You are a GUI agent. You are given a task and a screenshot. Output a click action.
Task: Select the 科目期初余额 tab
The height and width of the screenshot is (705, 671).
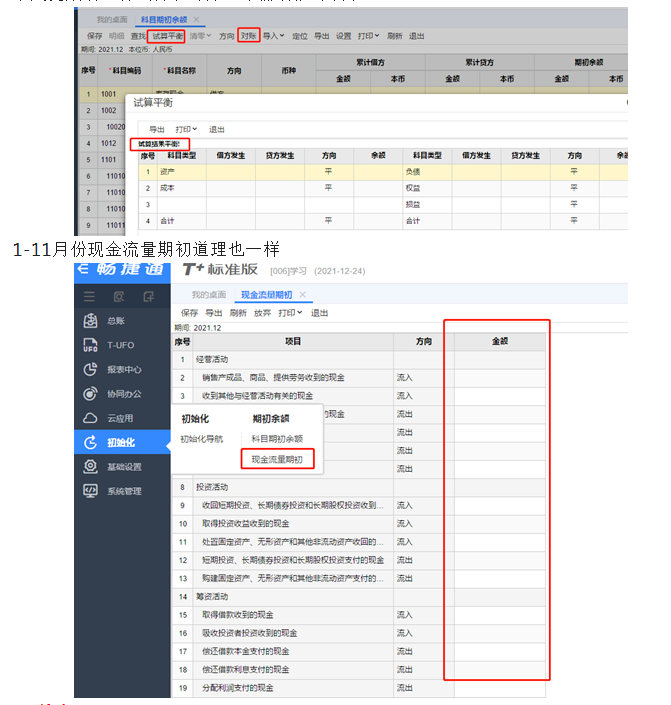coord(164,19)
